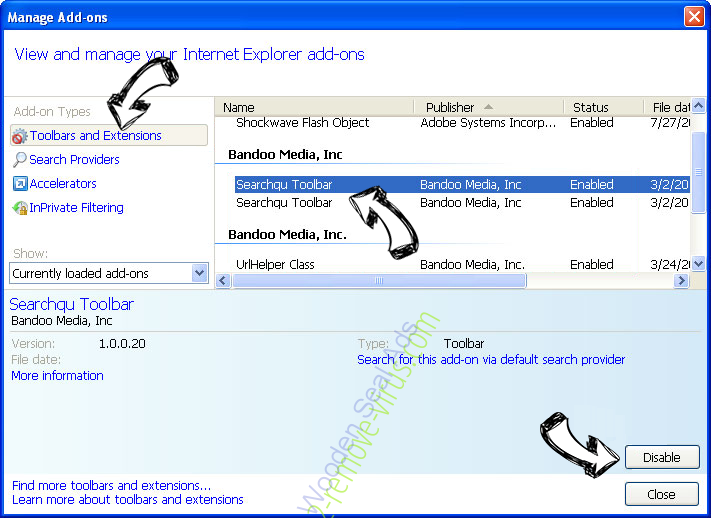Image resolution: width=711 pixels, height=518 pixels.
Task: Select the second Searchqu Toolbar entry
Action: click(284, 203)
